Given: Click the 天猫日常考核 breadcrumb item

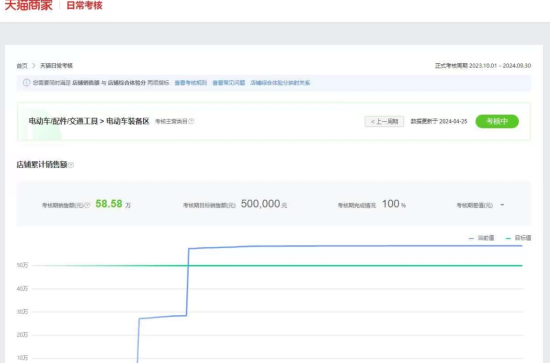Looking at the screenshot, I should pos(56,66).
